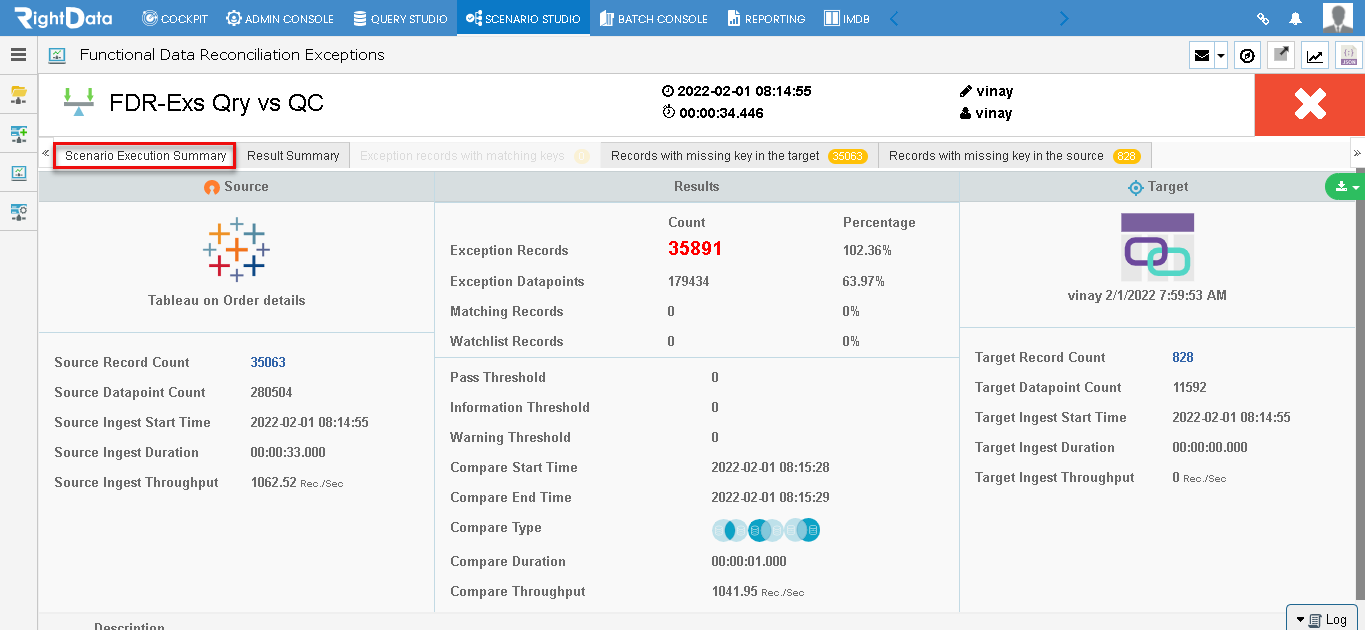The width and height of the screenshot is (1365, 630).
Task: Click the chain link icon in header
Action: (1263, 18)
